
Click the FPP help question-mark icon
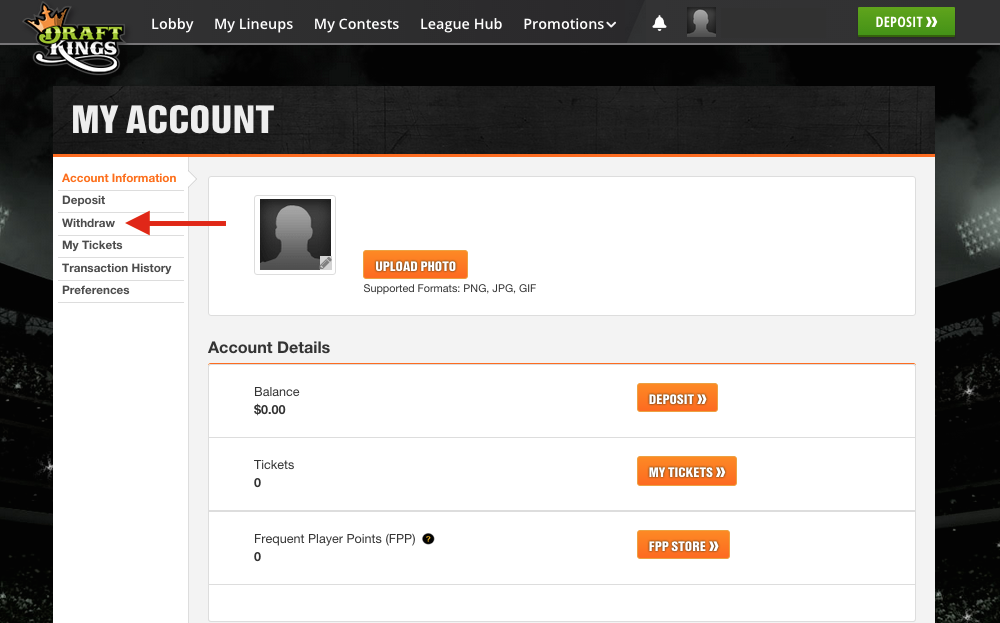coord(429,539)
